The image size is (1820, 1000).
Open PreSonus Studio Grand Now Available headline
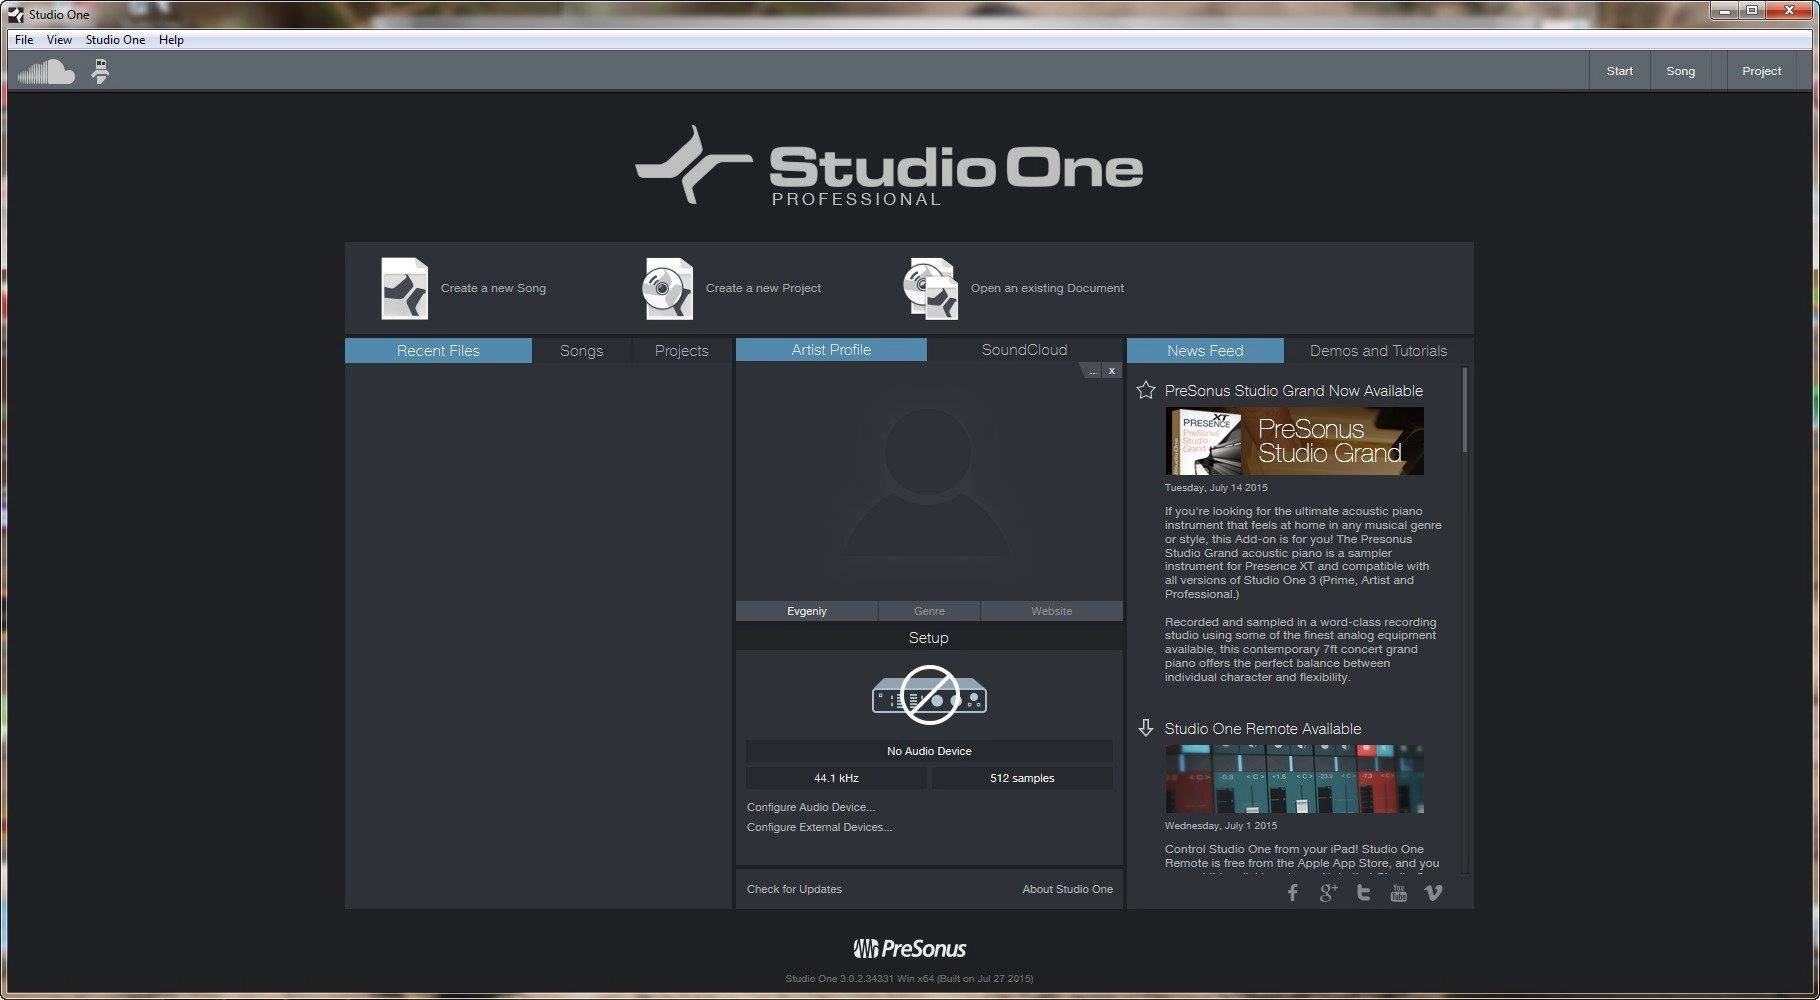pyautogui.click(x=1293, y=391)
